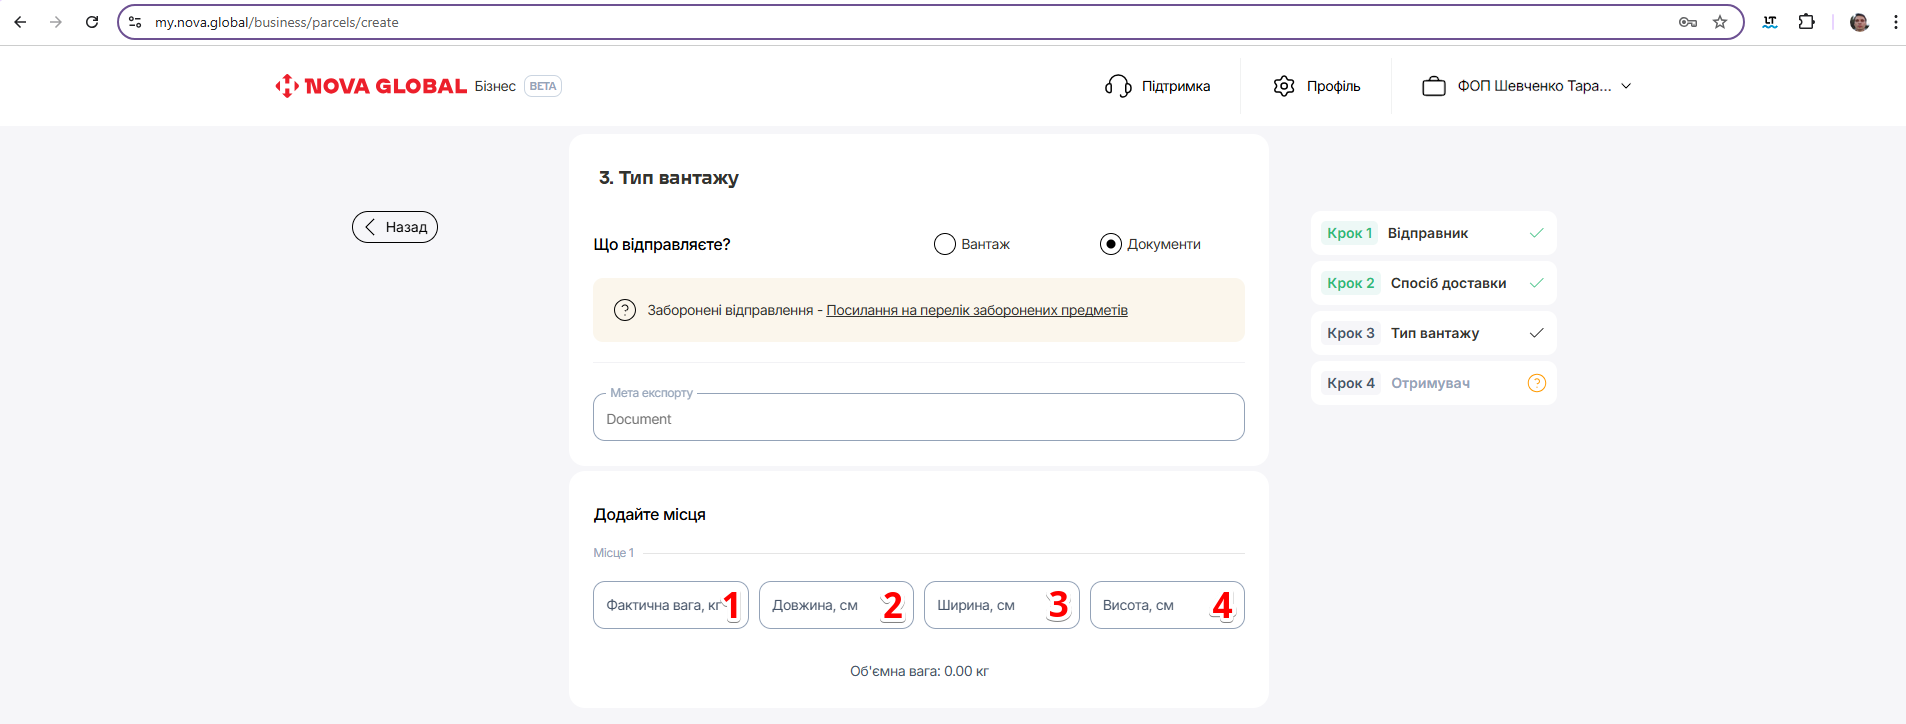Viewport: 1906px width, 724px height.
Task: Select the Документи radio option
Action: (1111, 244)
